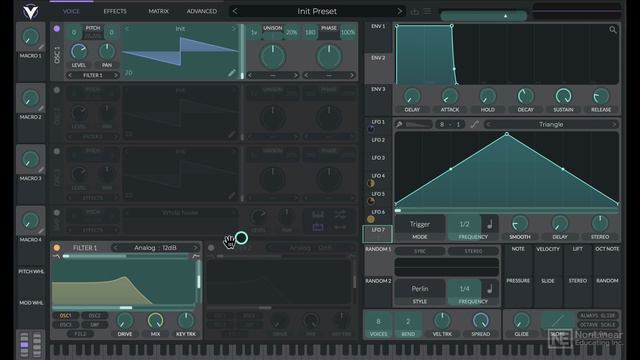Toggle the Filter 1 power button

[57, 248]
